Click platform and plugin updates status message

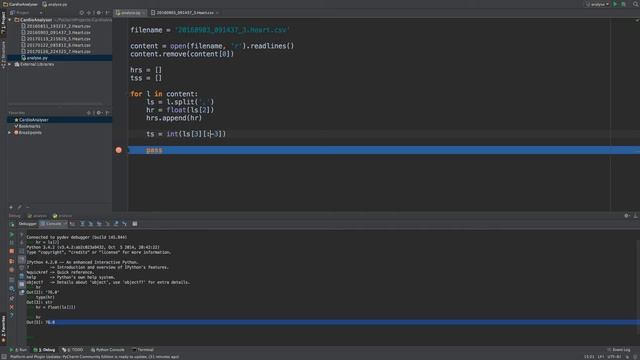(x=94, y=357)
